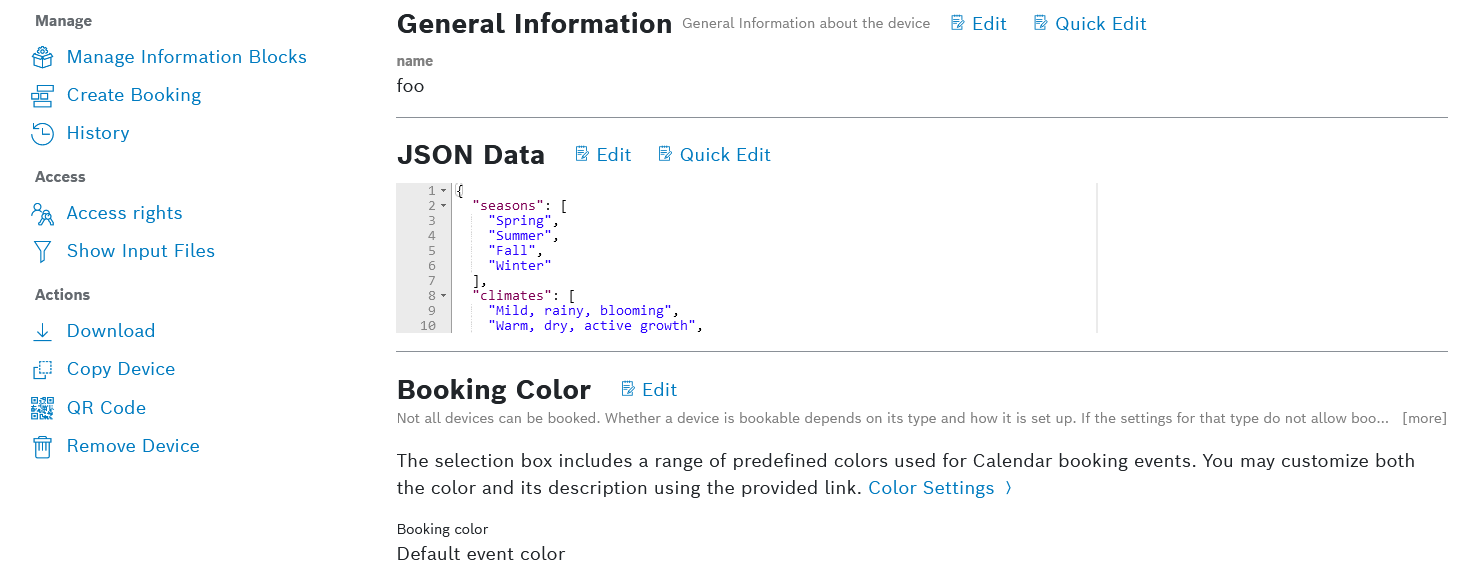Open Quick Edit for General Information

[1090, 23]
